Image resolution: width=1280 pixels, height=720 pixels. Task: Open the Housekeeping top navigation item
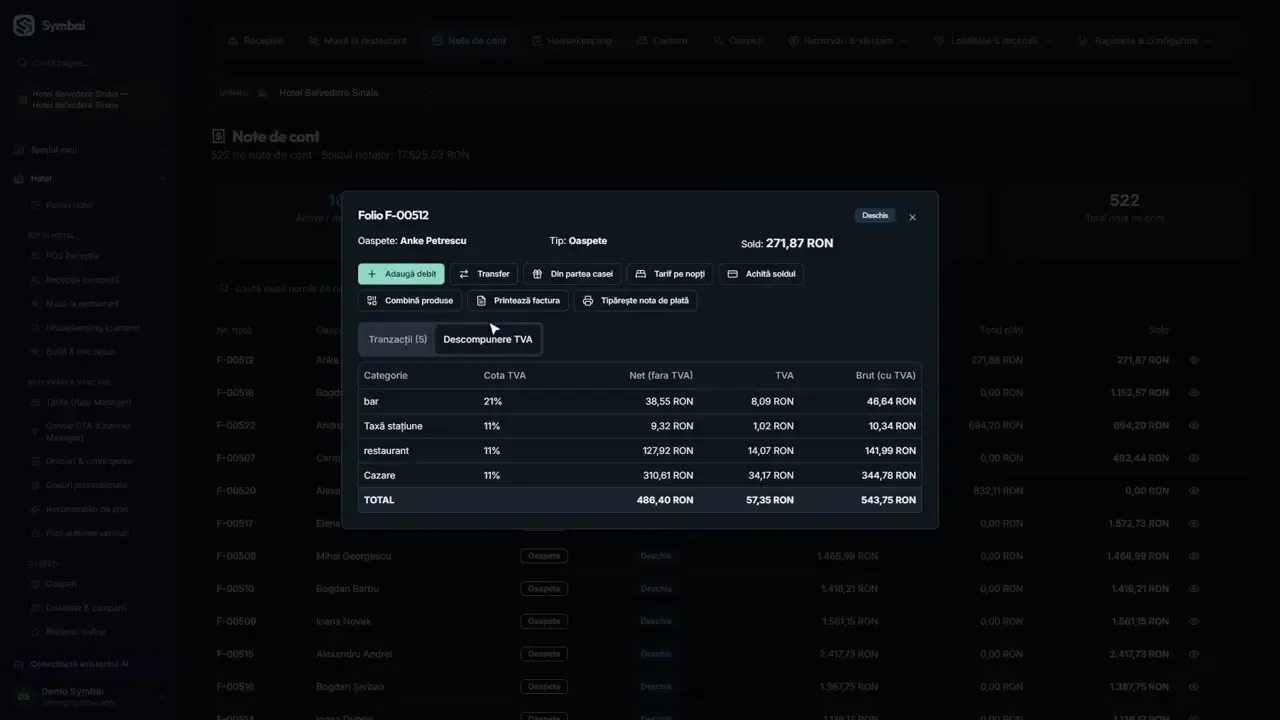click(572, 41)
